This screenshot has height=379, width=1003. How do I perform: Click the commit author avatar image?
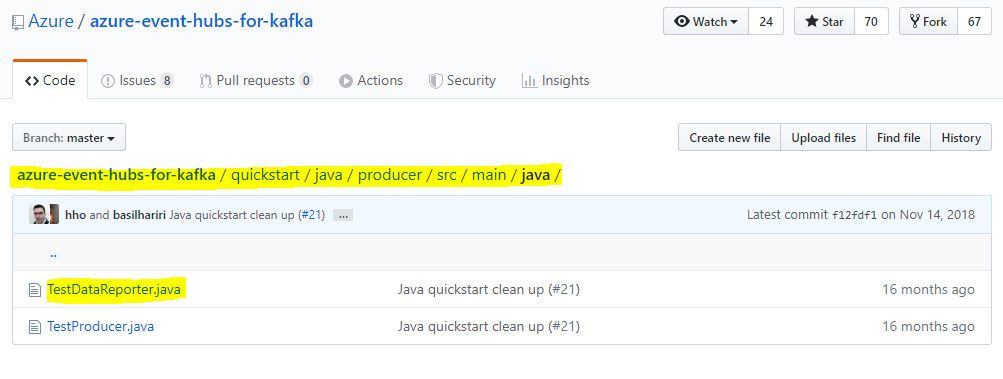coord(44,214)
